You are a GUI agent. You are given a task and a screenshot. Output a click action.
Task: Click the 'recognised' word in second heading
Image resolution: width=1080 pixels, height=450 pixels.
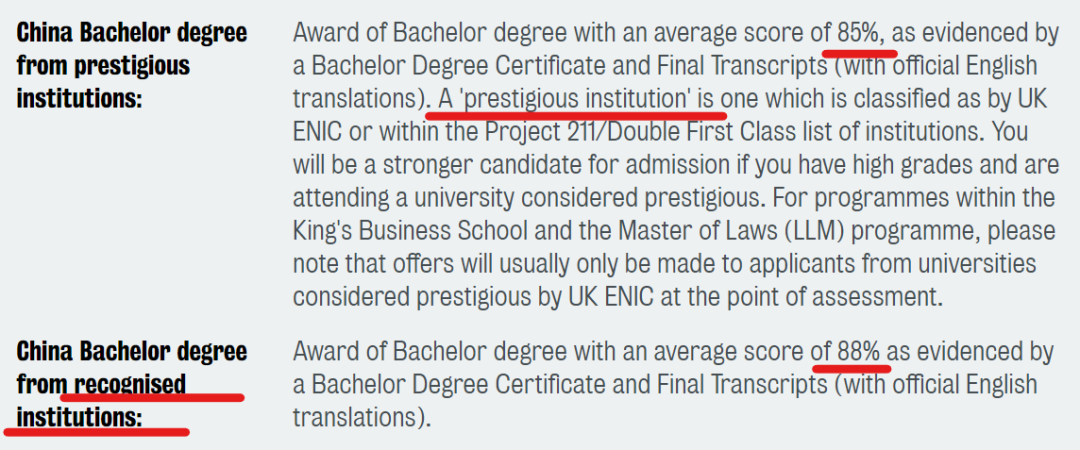point(130,383)
